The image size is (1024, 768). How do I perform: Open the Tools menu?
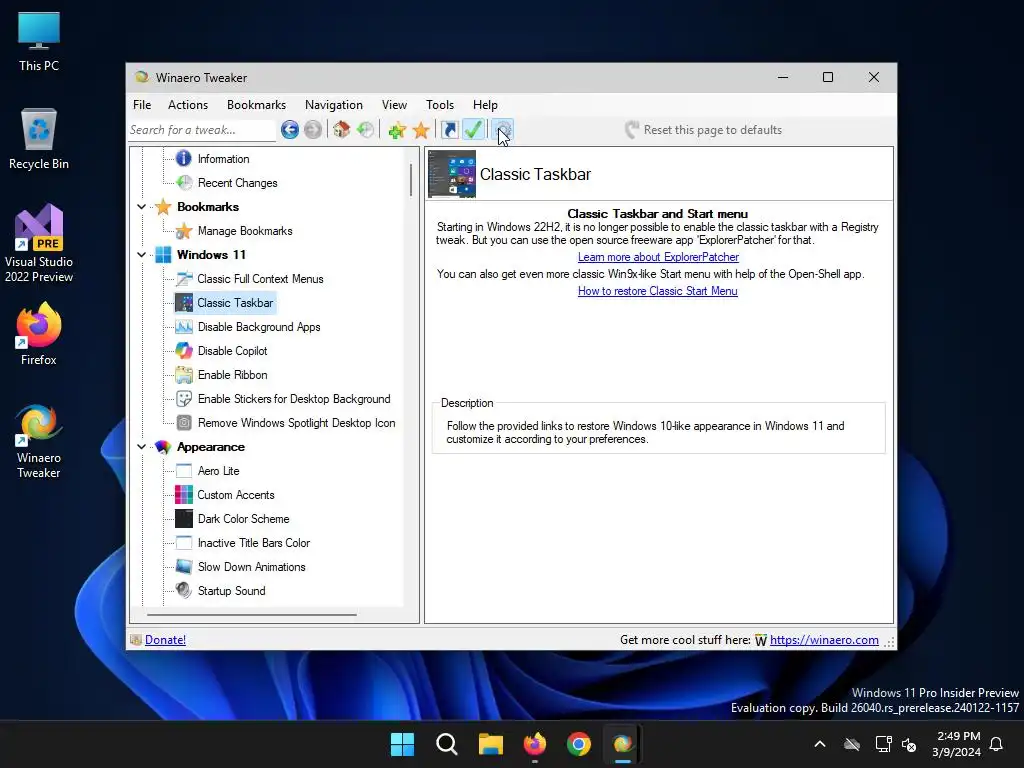tap(440, 104)
